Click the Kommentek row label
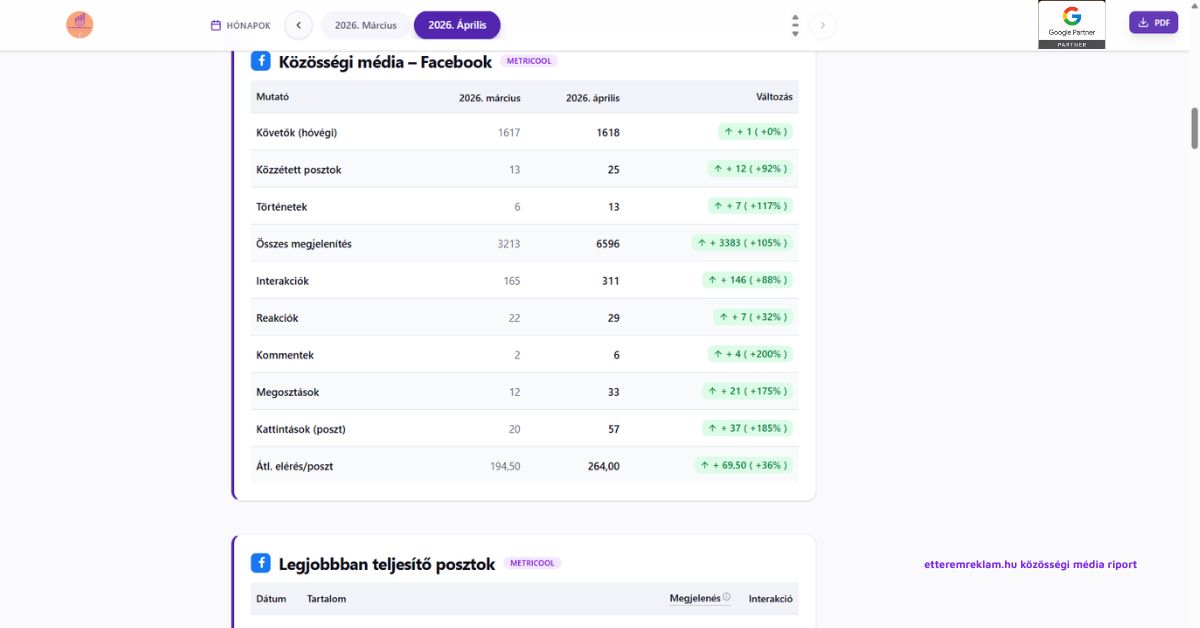The width and height of the screenshot is (1200, 628). pyautogui.click(x=285, y=355)
